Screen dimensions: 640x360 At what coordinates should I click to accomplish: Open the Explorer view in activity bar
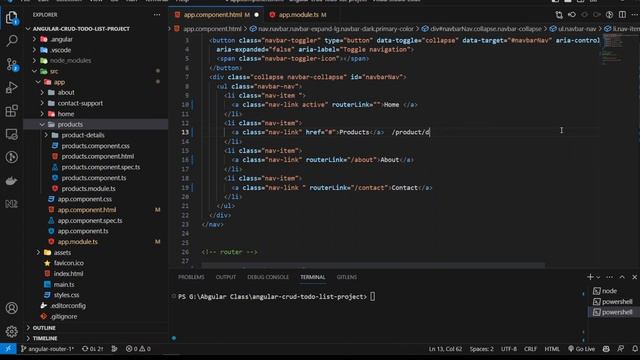pyautogui.click(x=11, y=18)
